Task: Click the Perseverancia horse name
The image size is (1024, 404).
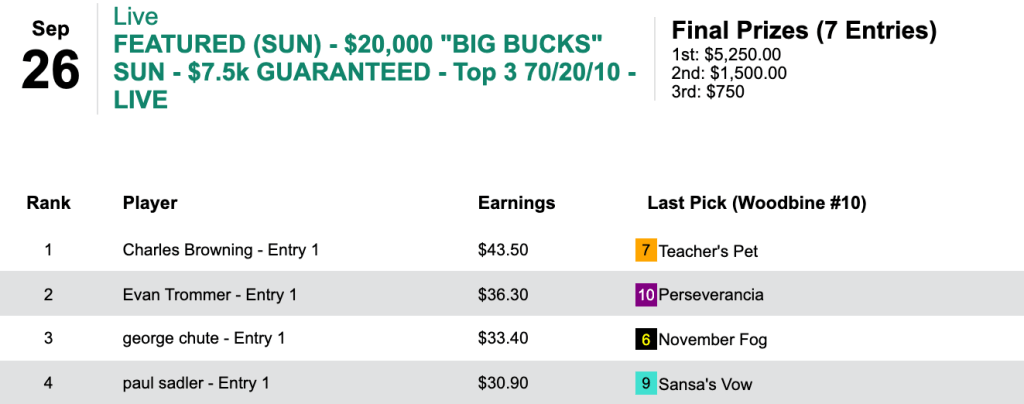Action: 713,295
